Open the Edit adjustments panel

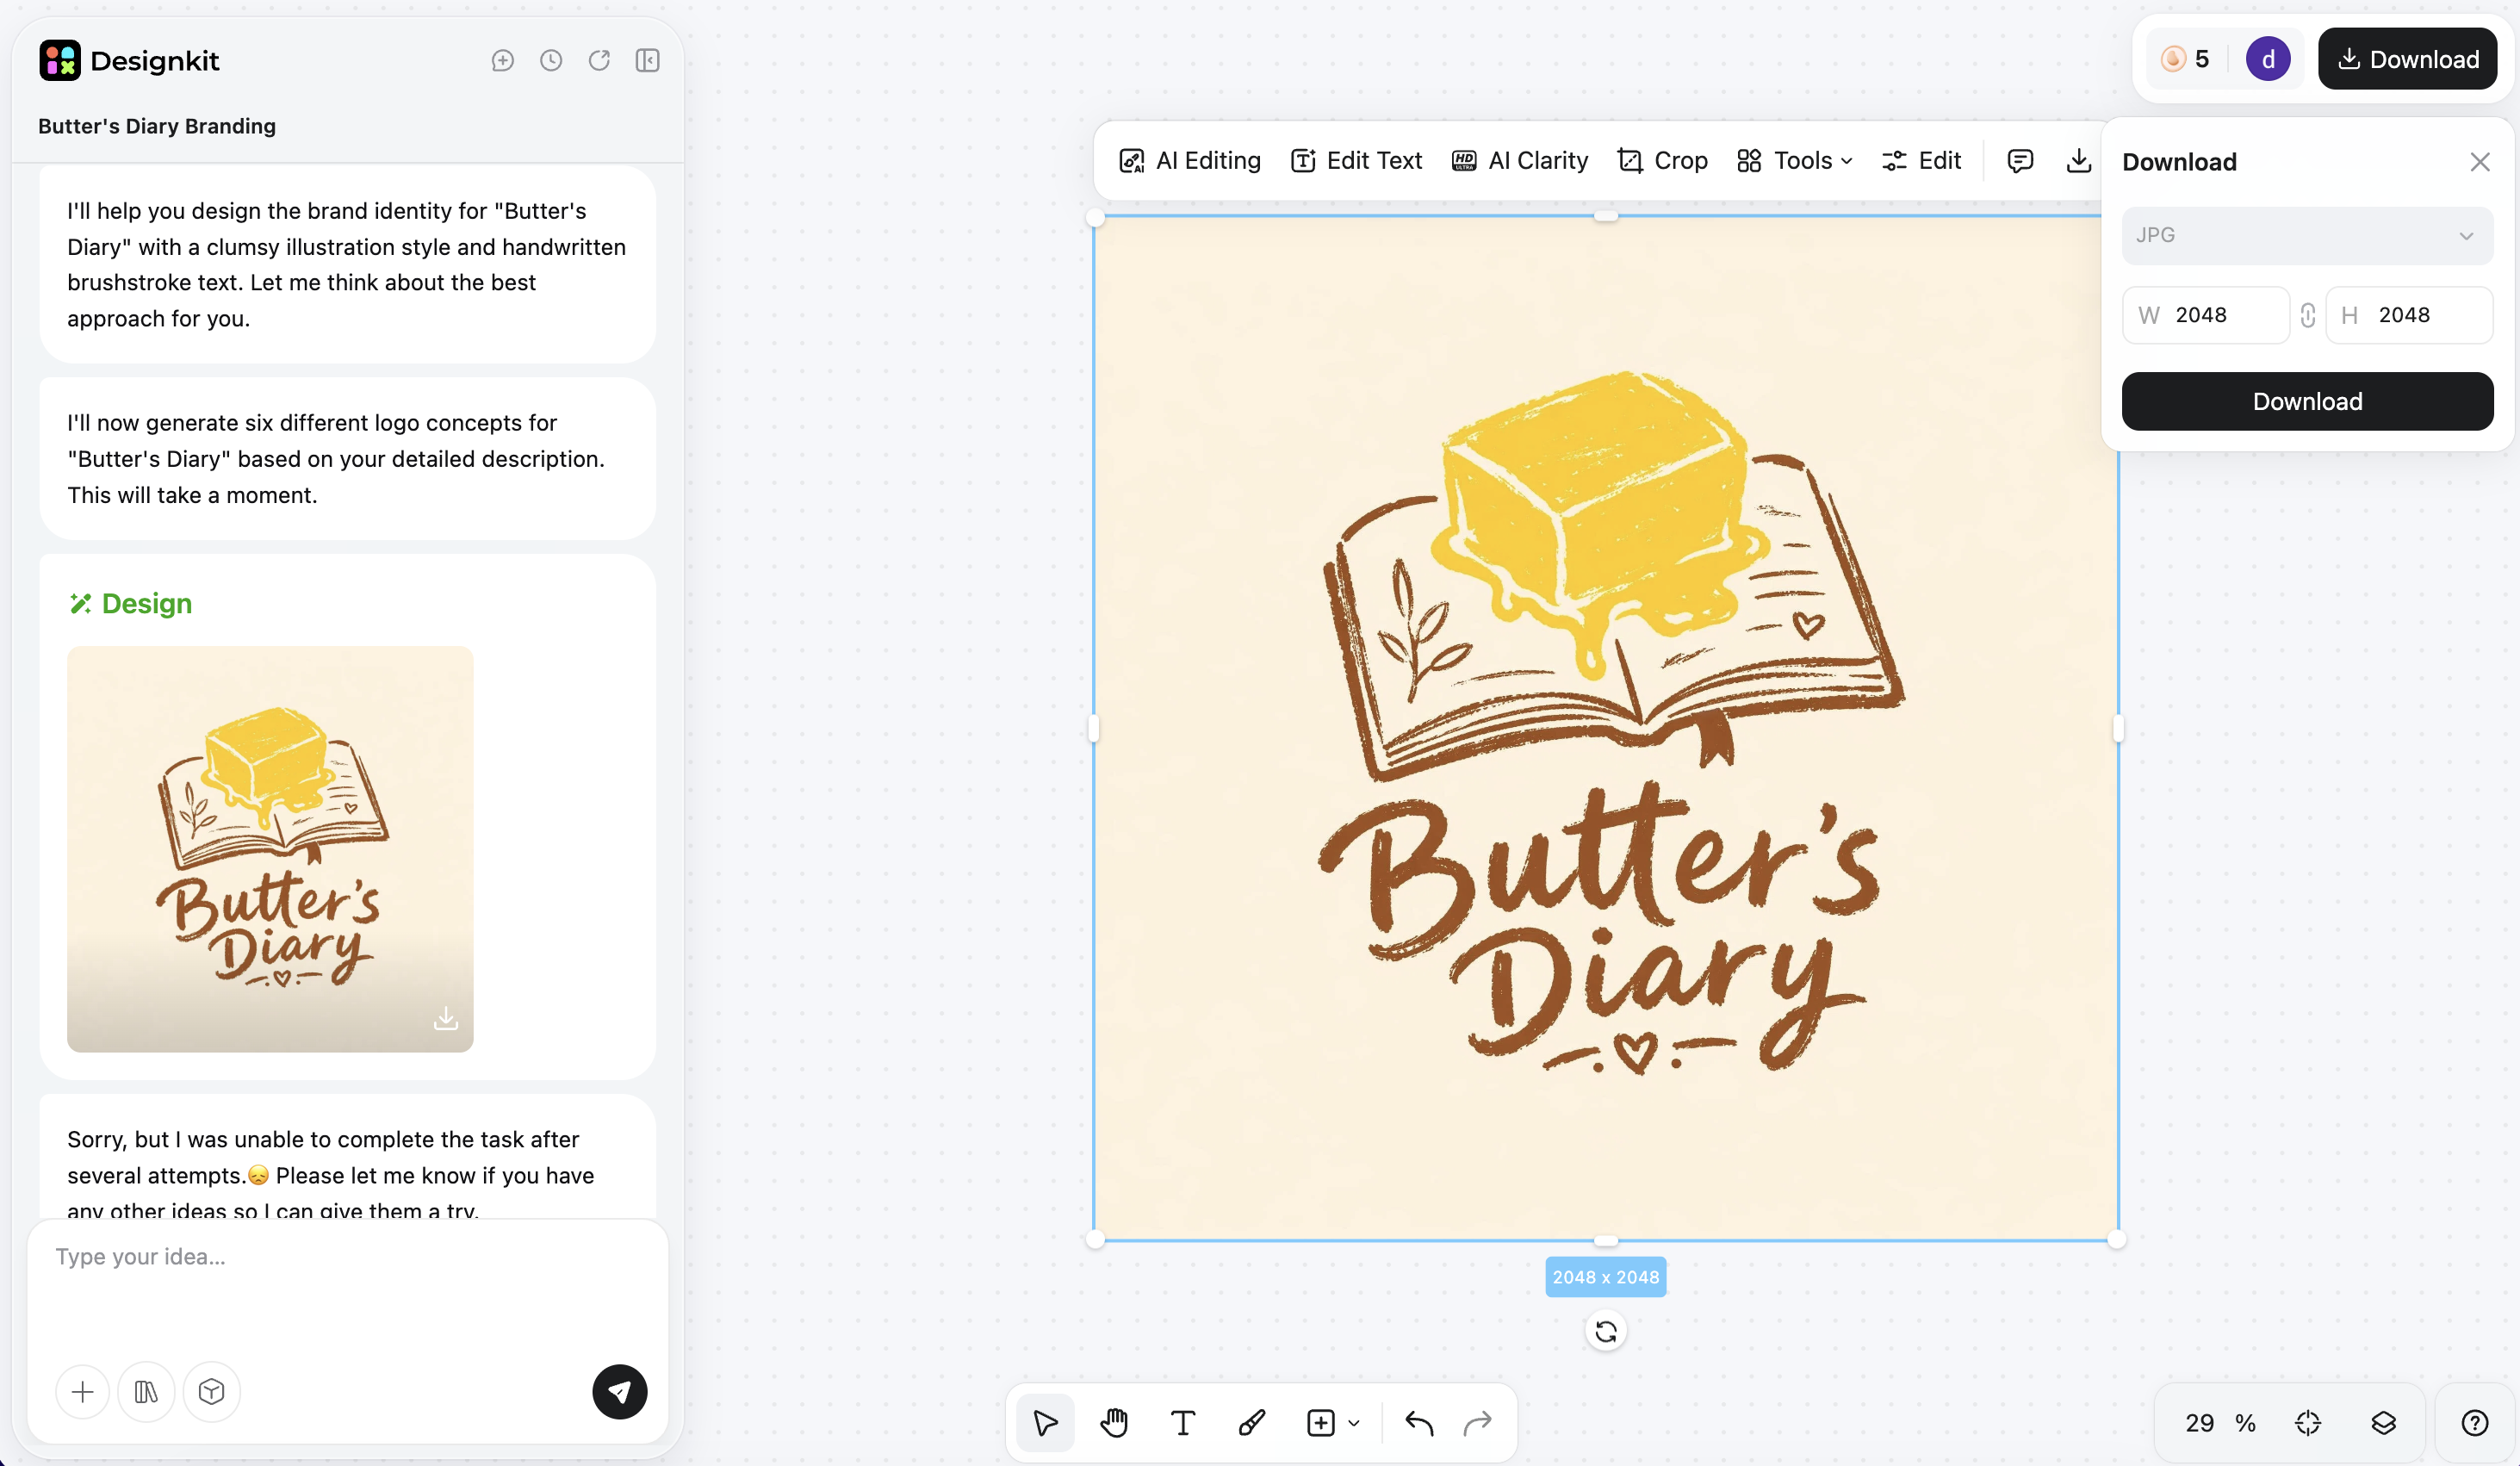point(1921,161)
